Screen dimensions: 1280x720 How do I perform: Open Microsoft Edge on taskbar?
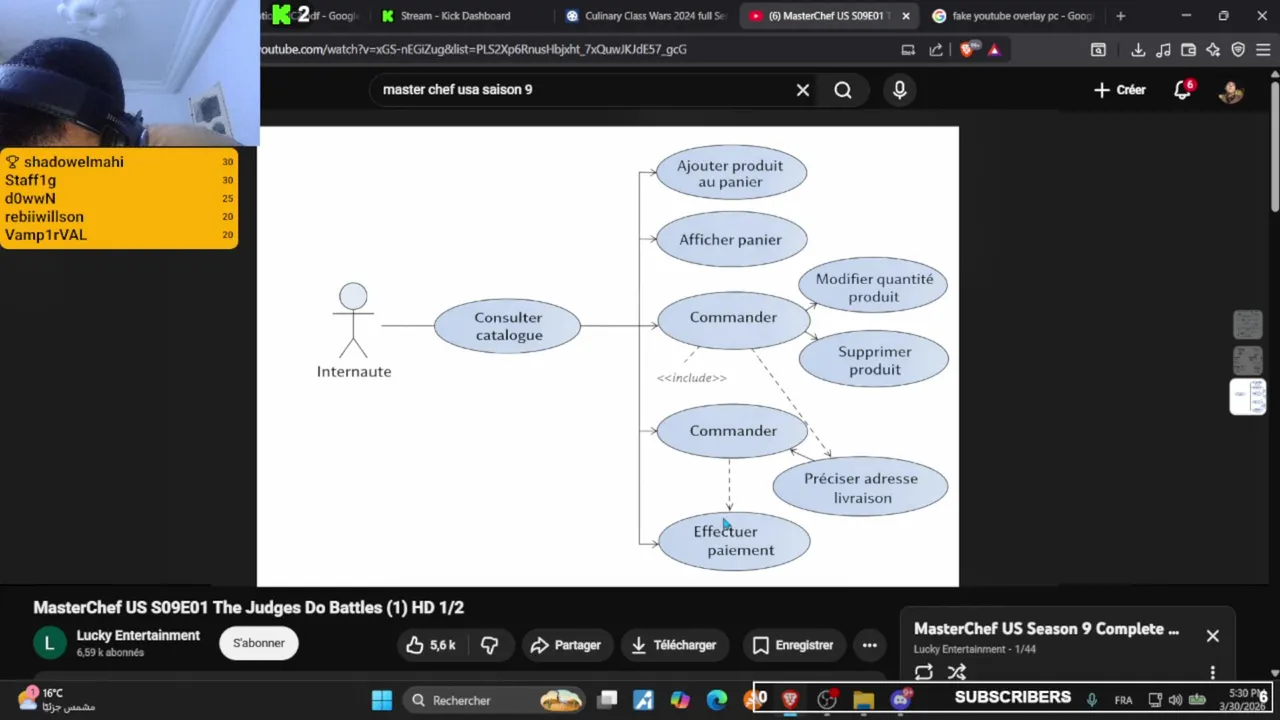(717, 700)
